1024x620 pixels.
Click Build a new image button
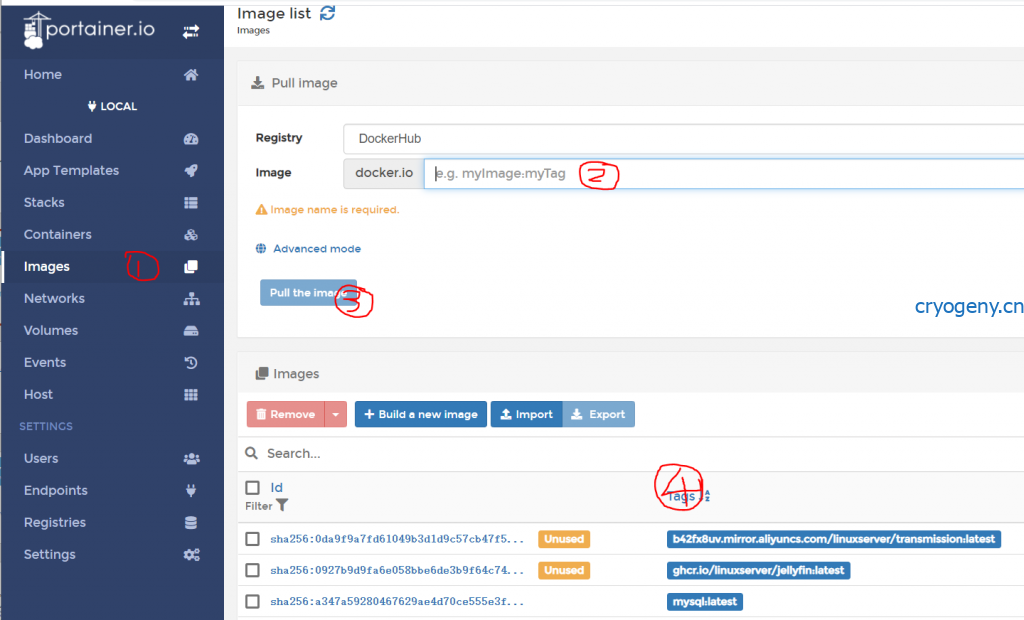pos(421,414)
